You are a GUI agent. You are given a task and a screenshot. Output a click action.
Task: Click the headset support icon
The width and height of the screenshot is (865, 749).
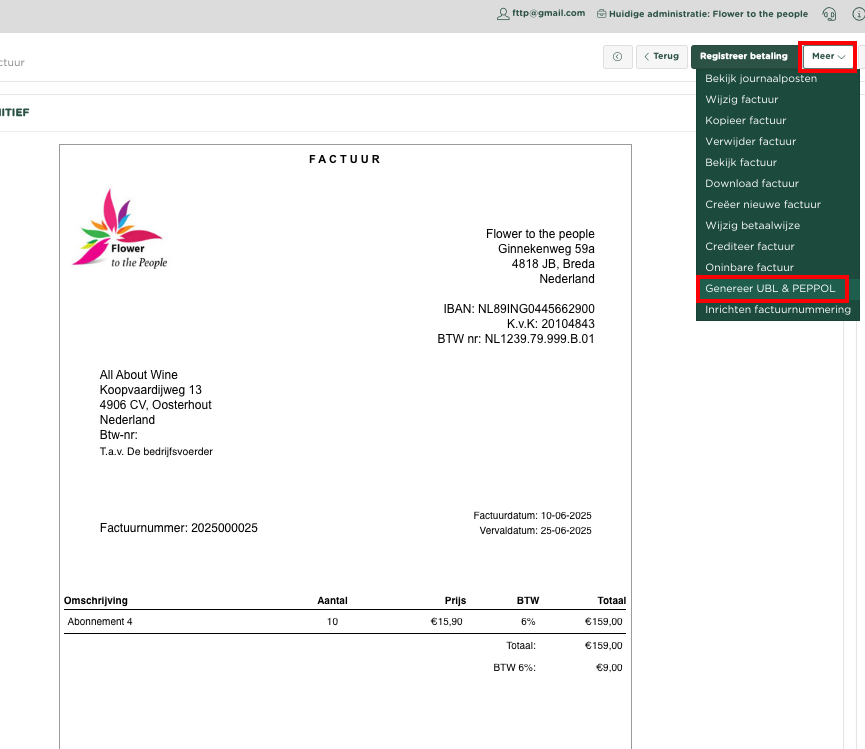(829, 14)
